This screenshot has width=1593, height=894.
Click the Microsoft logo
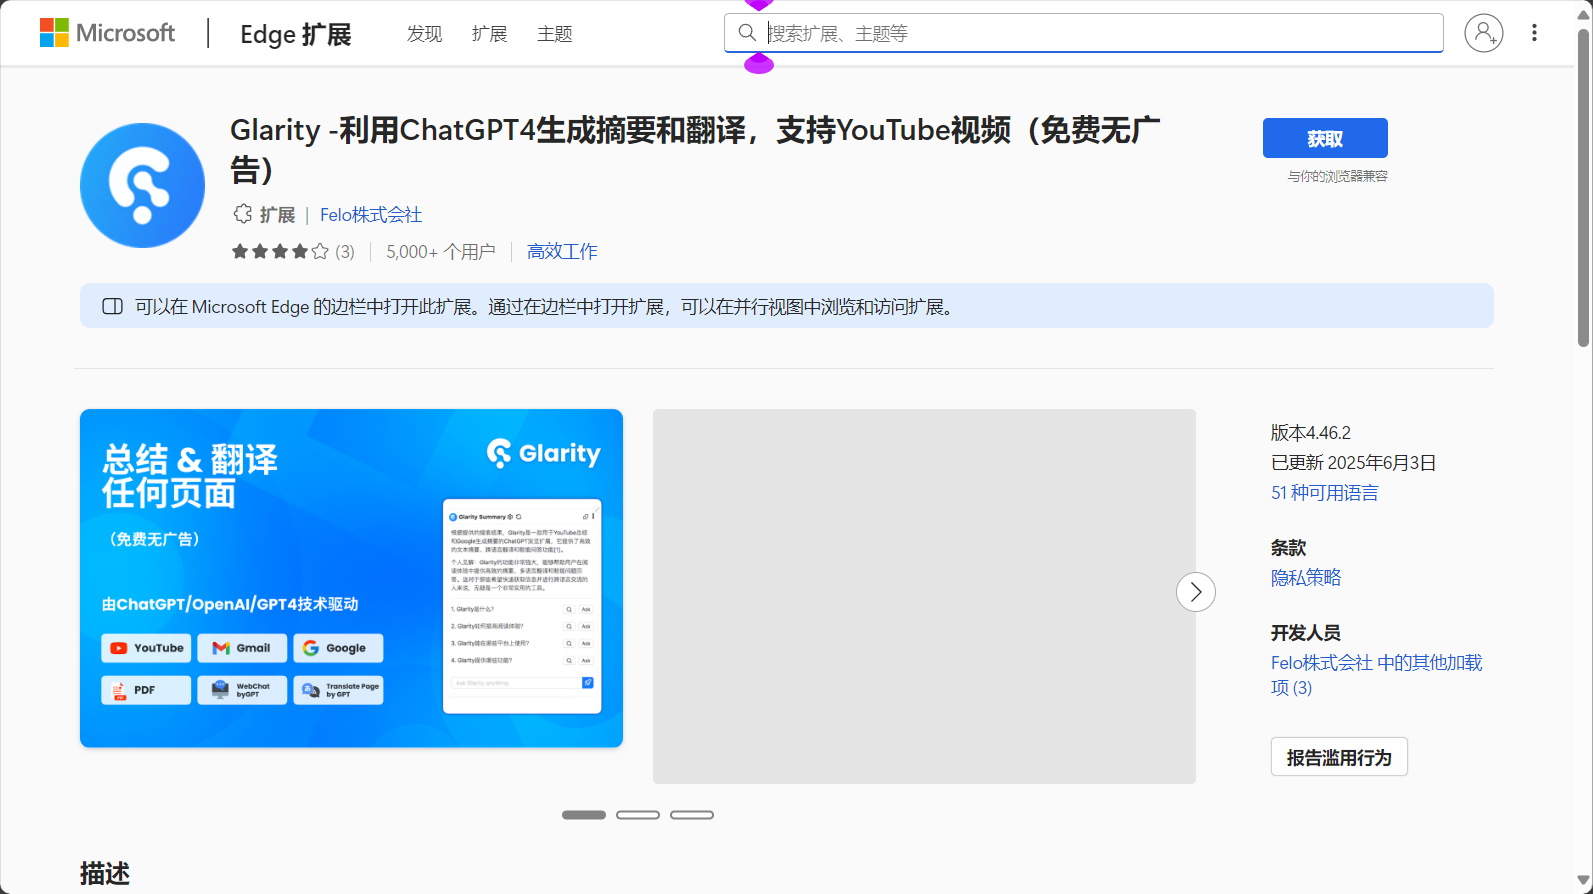click(x=107, y=33)
